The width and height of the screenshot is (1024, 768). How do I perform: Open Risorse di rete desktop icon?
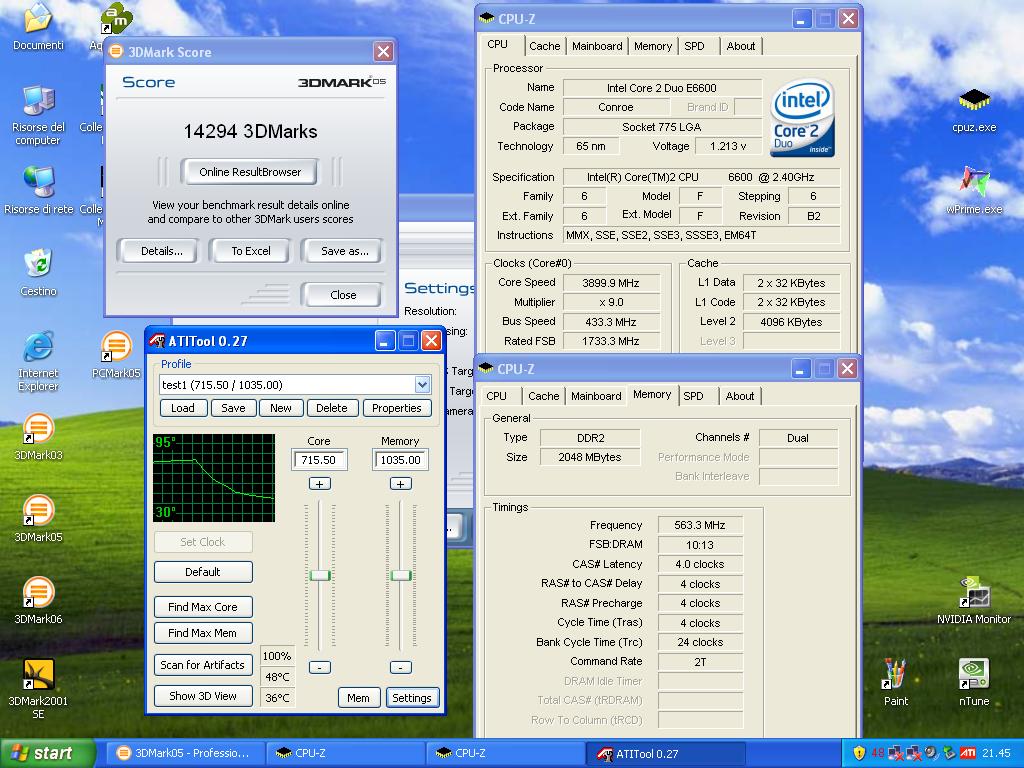coord(39,191)
